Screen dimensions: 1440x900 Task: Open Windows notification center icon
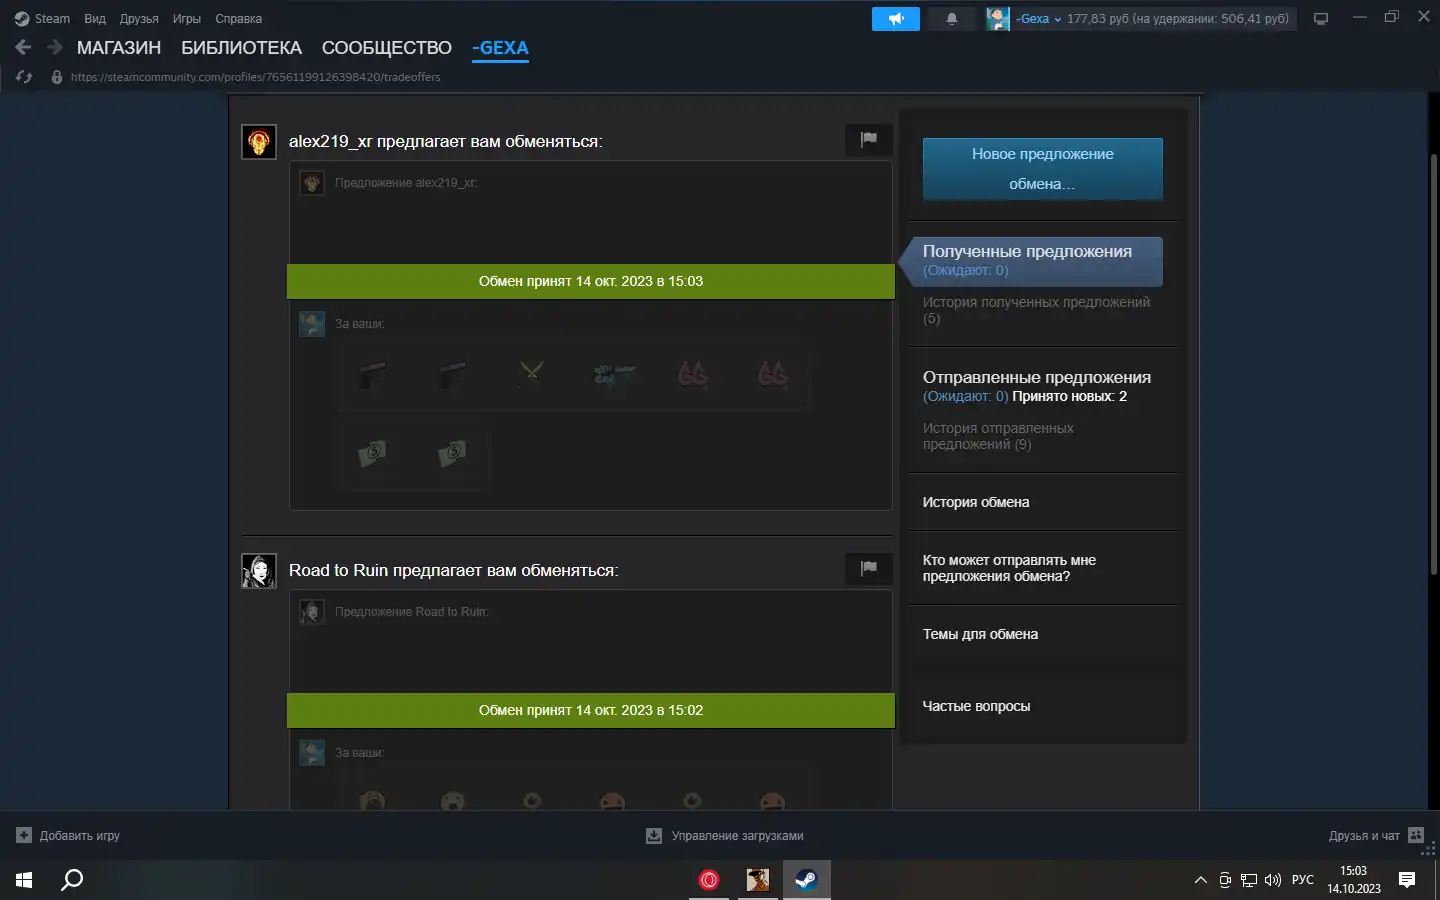(x=1407, y=880)
